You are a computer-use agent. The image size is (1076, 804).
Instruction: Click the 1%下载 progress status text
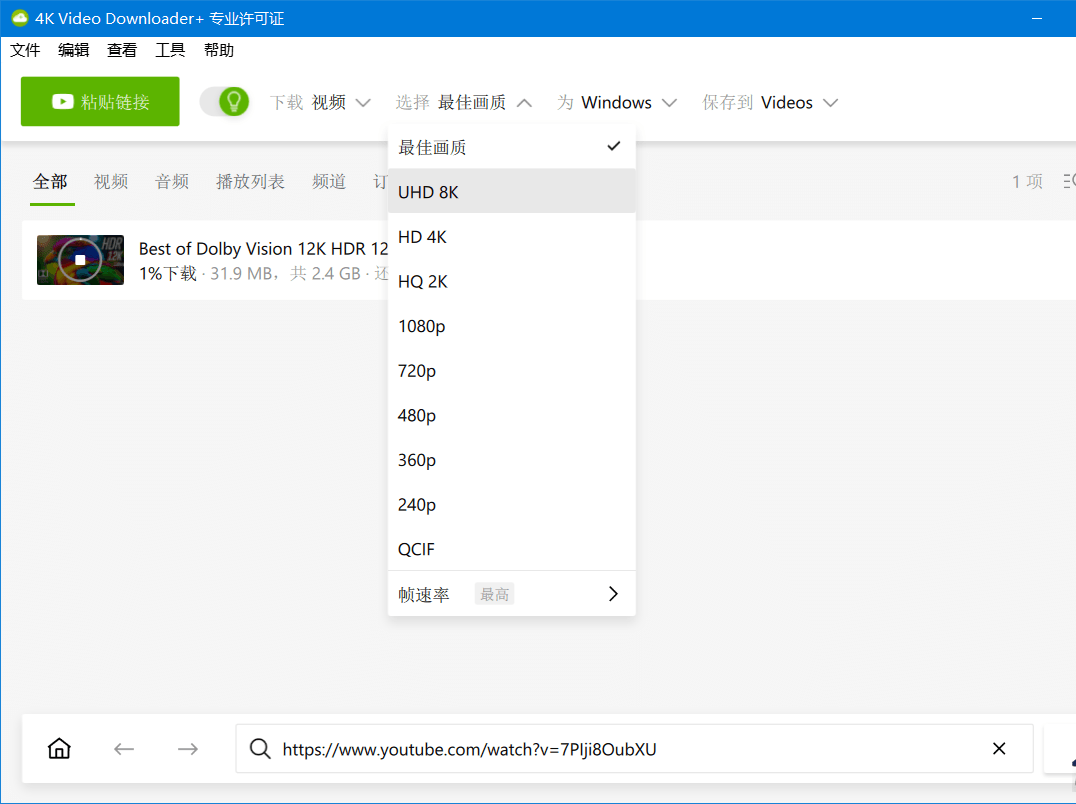(167, 274)
